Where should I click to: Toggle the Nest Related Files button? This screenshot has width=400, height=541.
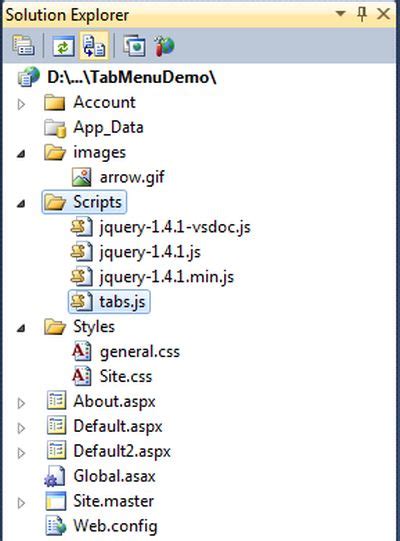point(94,46)
